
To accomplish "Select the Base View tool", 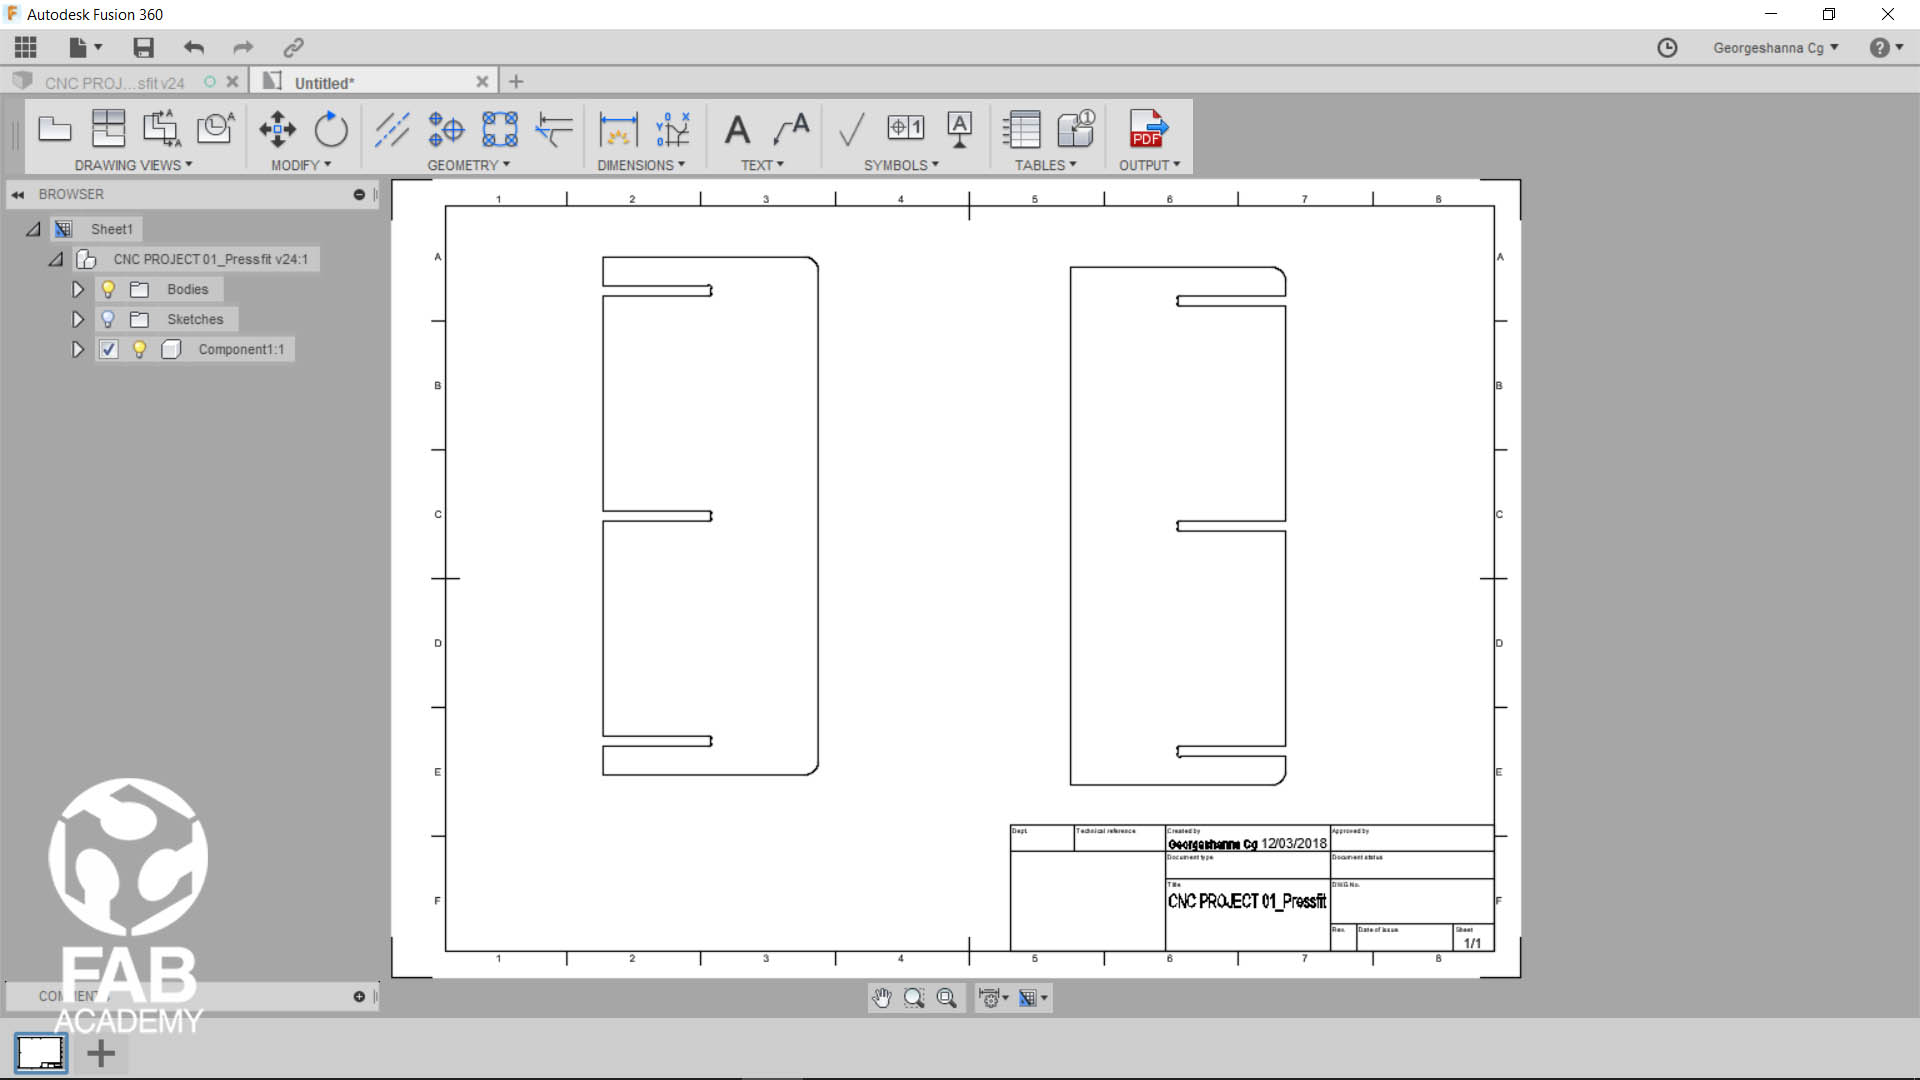I will [55, 129].
